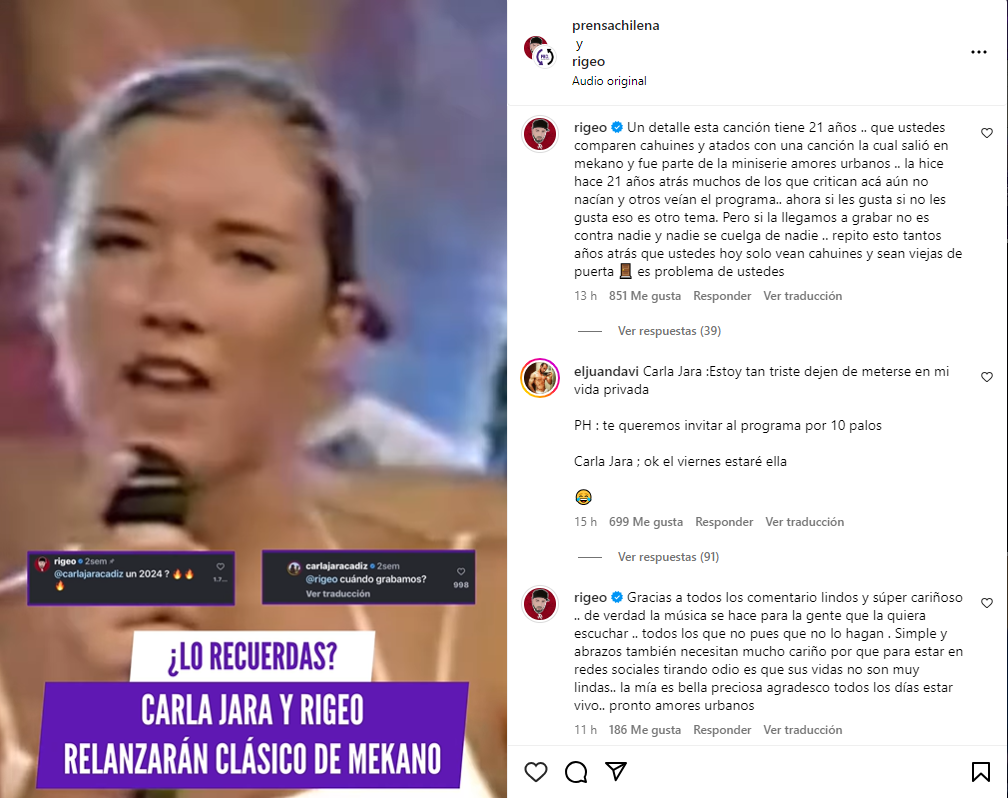Click the Carla Jara video reel
Image resolution: width=1008 pixels, height=798 pixels.
coord(253,399)
